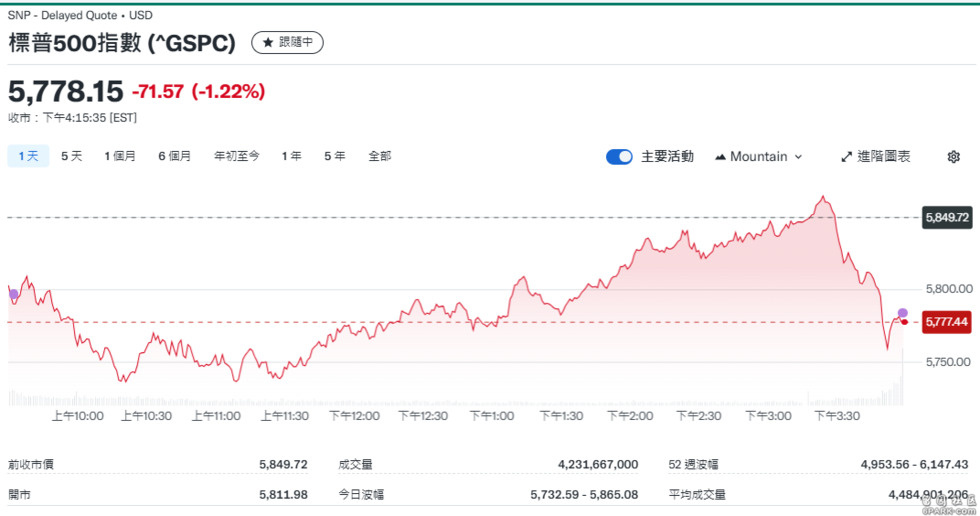Click the 前收市價 value 5,849.72
Image resolution: width=980 pixels, height=516 pixels.
coord(283,464)
